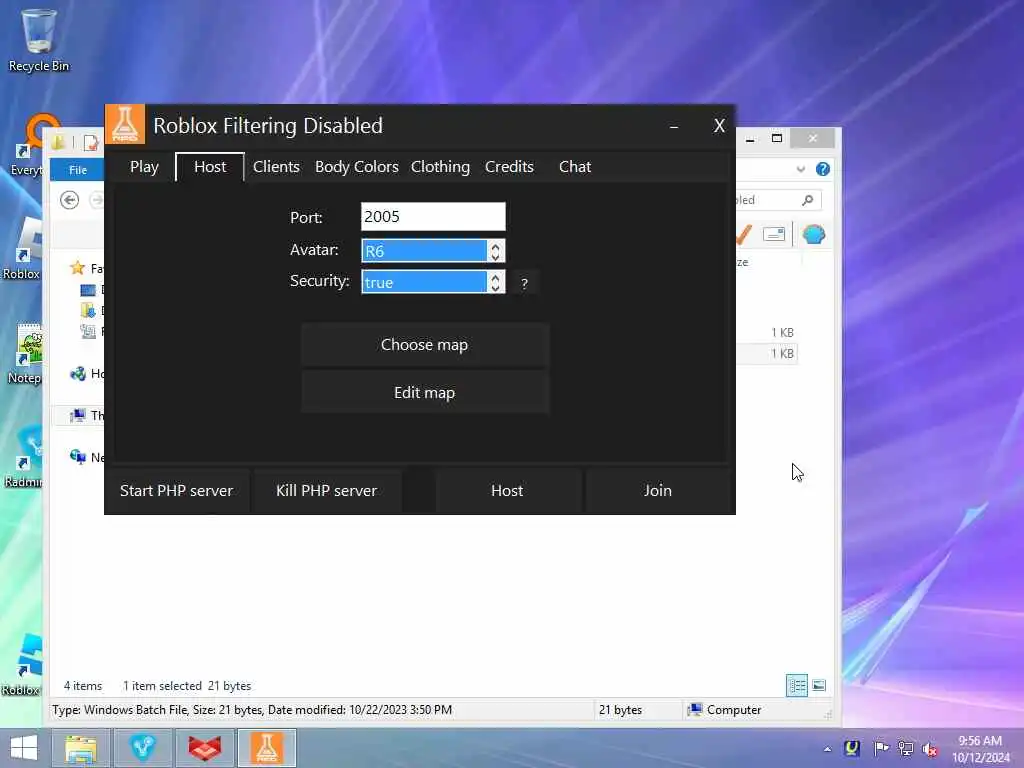Click the Security help question mark
Screen dimensions: 1024x768
pos(524,283)
